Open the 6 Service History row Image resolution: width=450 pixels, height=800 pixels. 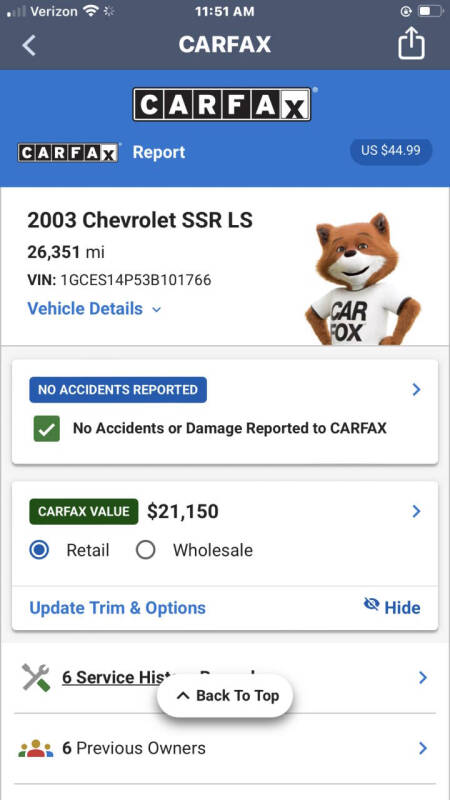[225, 678]
